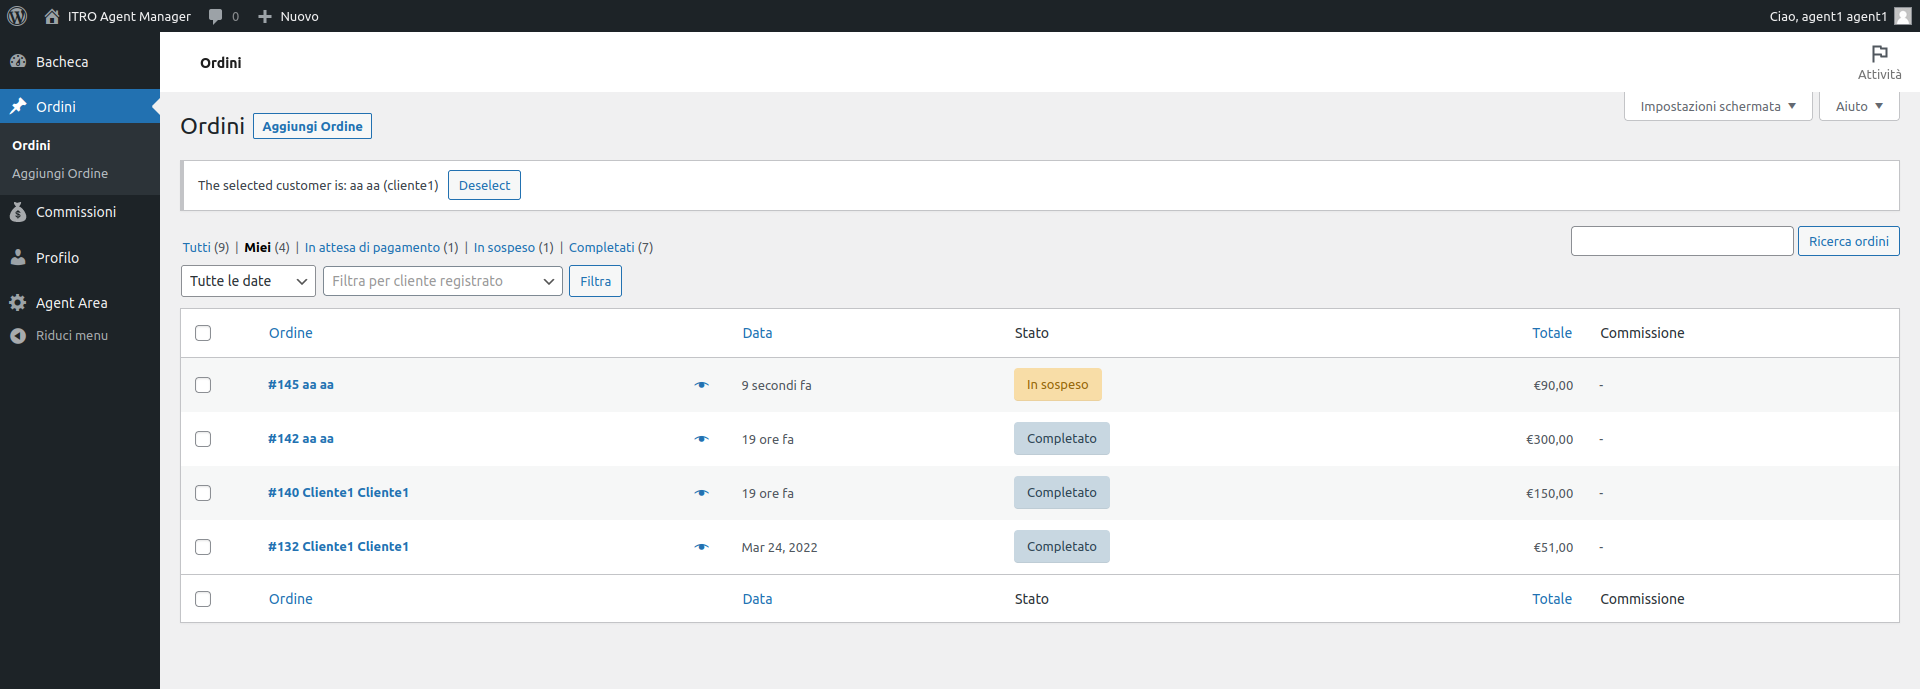Open Profilo menu item
Image resolution: width=1920 pixels, height=689 pixels.
tap(57, 258)
